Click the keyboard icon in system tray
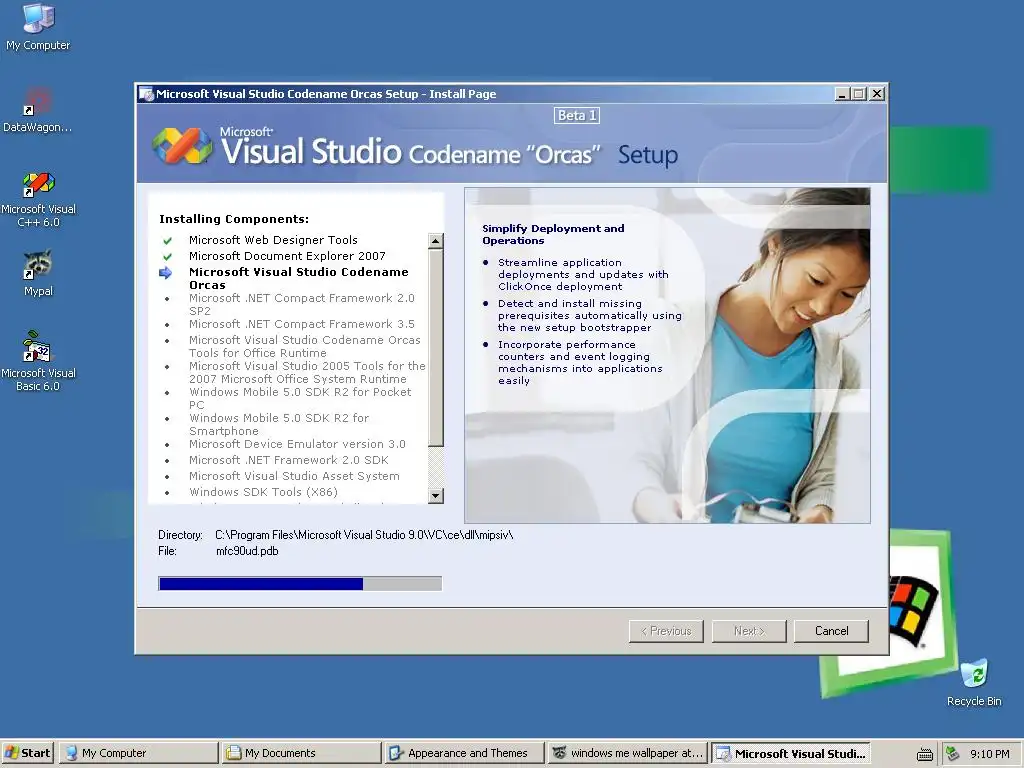The height and width of the screenshot is (768, 1024). point(924,754)
